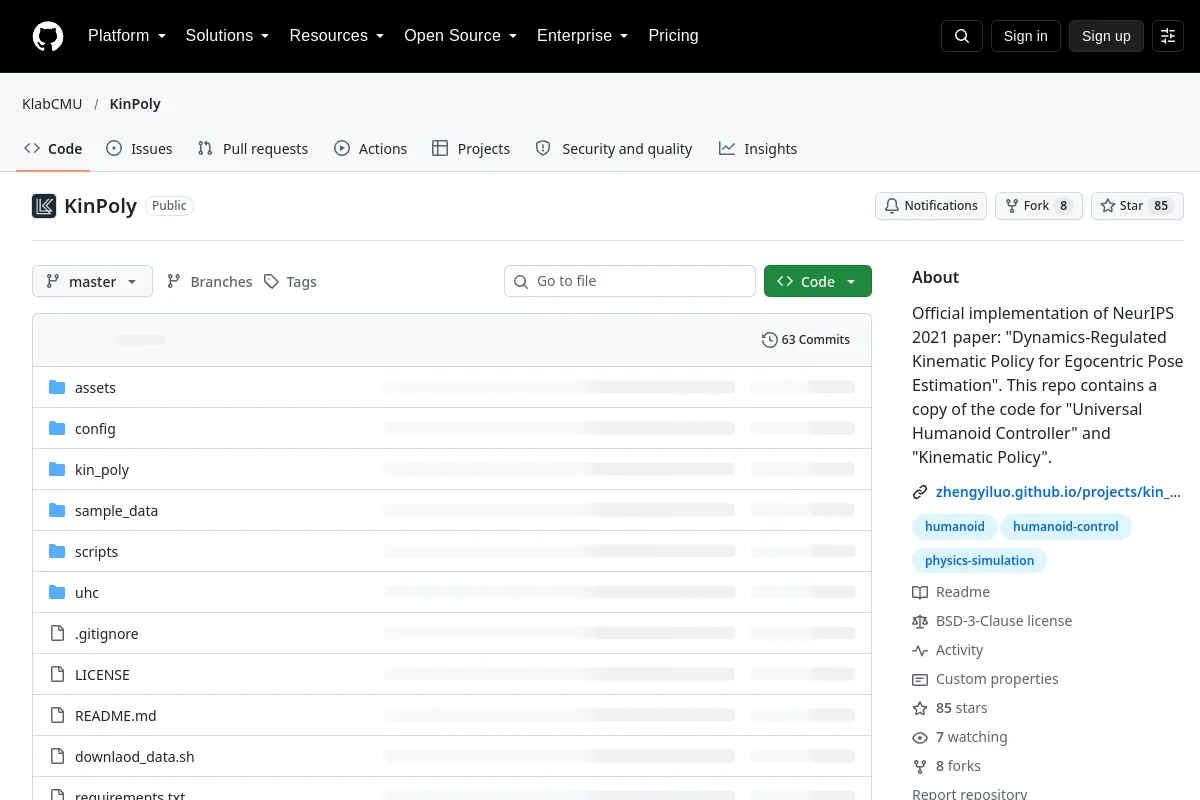The width and height of the screenshot is (1200, 800).
Task: Expand the Open Source menu
Action: [460, 36]
